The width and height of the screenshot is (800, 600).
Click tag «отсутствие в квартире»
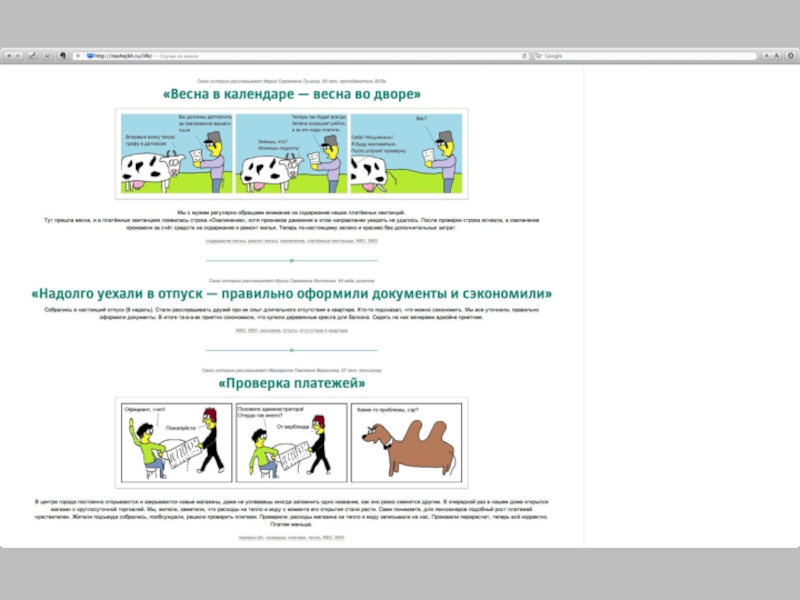[323, 331]
